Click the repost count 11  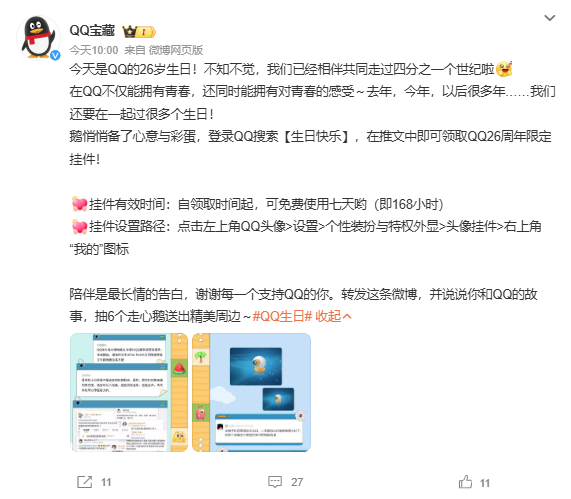(106, 482)
